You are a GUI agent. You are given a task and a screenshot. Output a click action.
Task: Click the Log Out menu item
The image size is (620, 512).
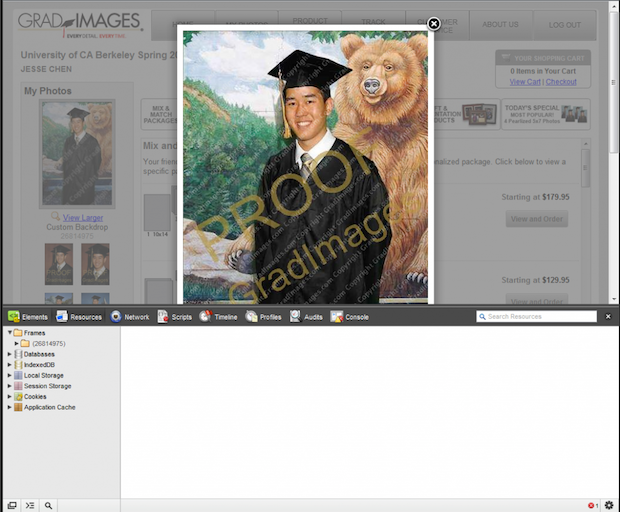point(565,25)
